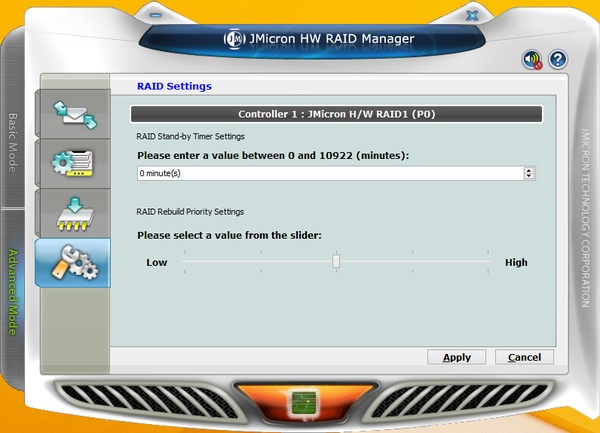Screen dimensions: 600x433
Task: Click the stand-by timer minutes input field
Action: point(330,173)
